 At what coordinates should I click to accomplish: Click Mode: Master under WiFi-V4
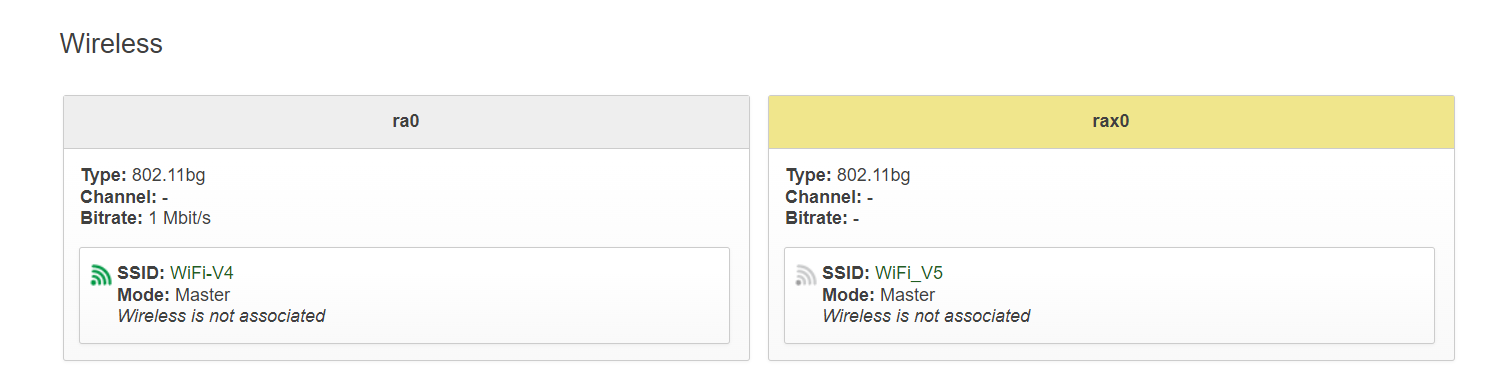tap(174, 295)
